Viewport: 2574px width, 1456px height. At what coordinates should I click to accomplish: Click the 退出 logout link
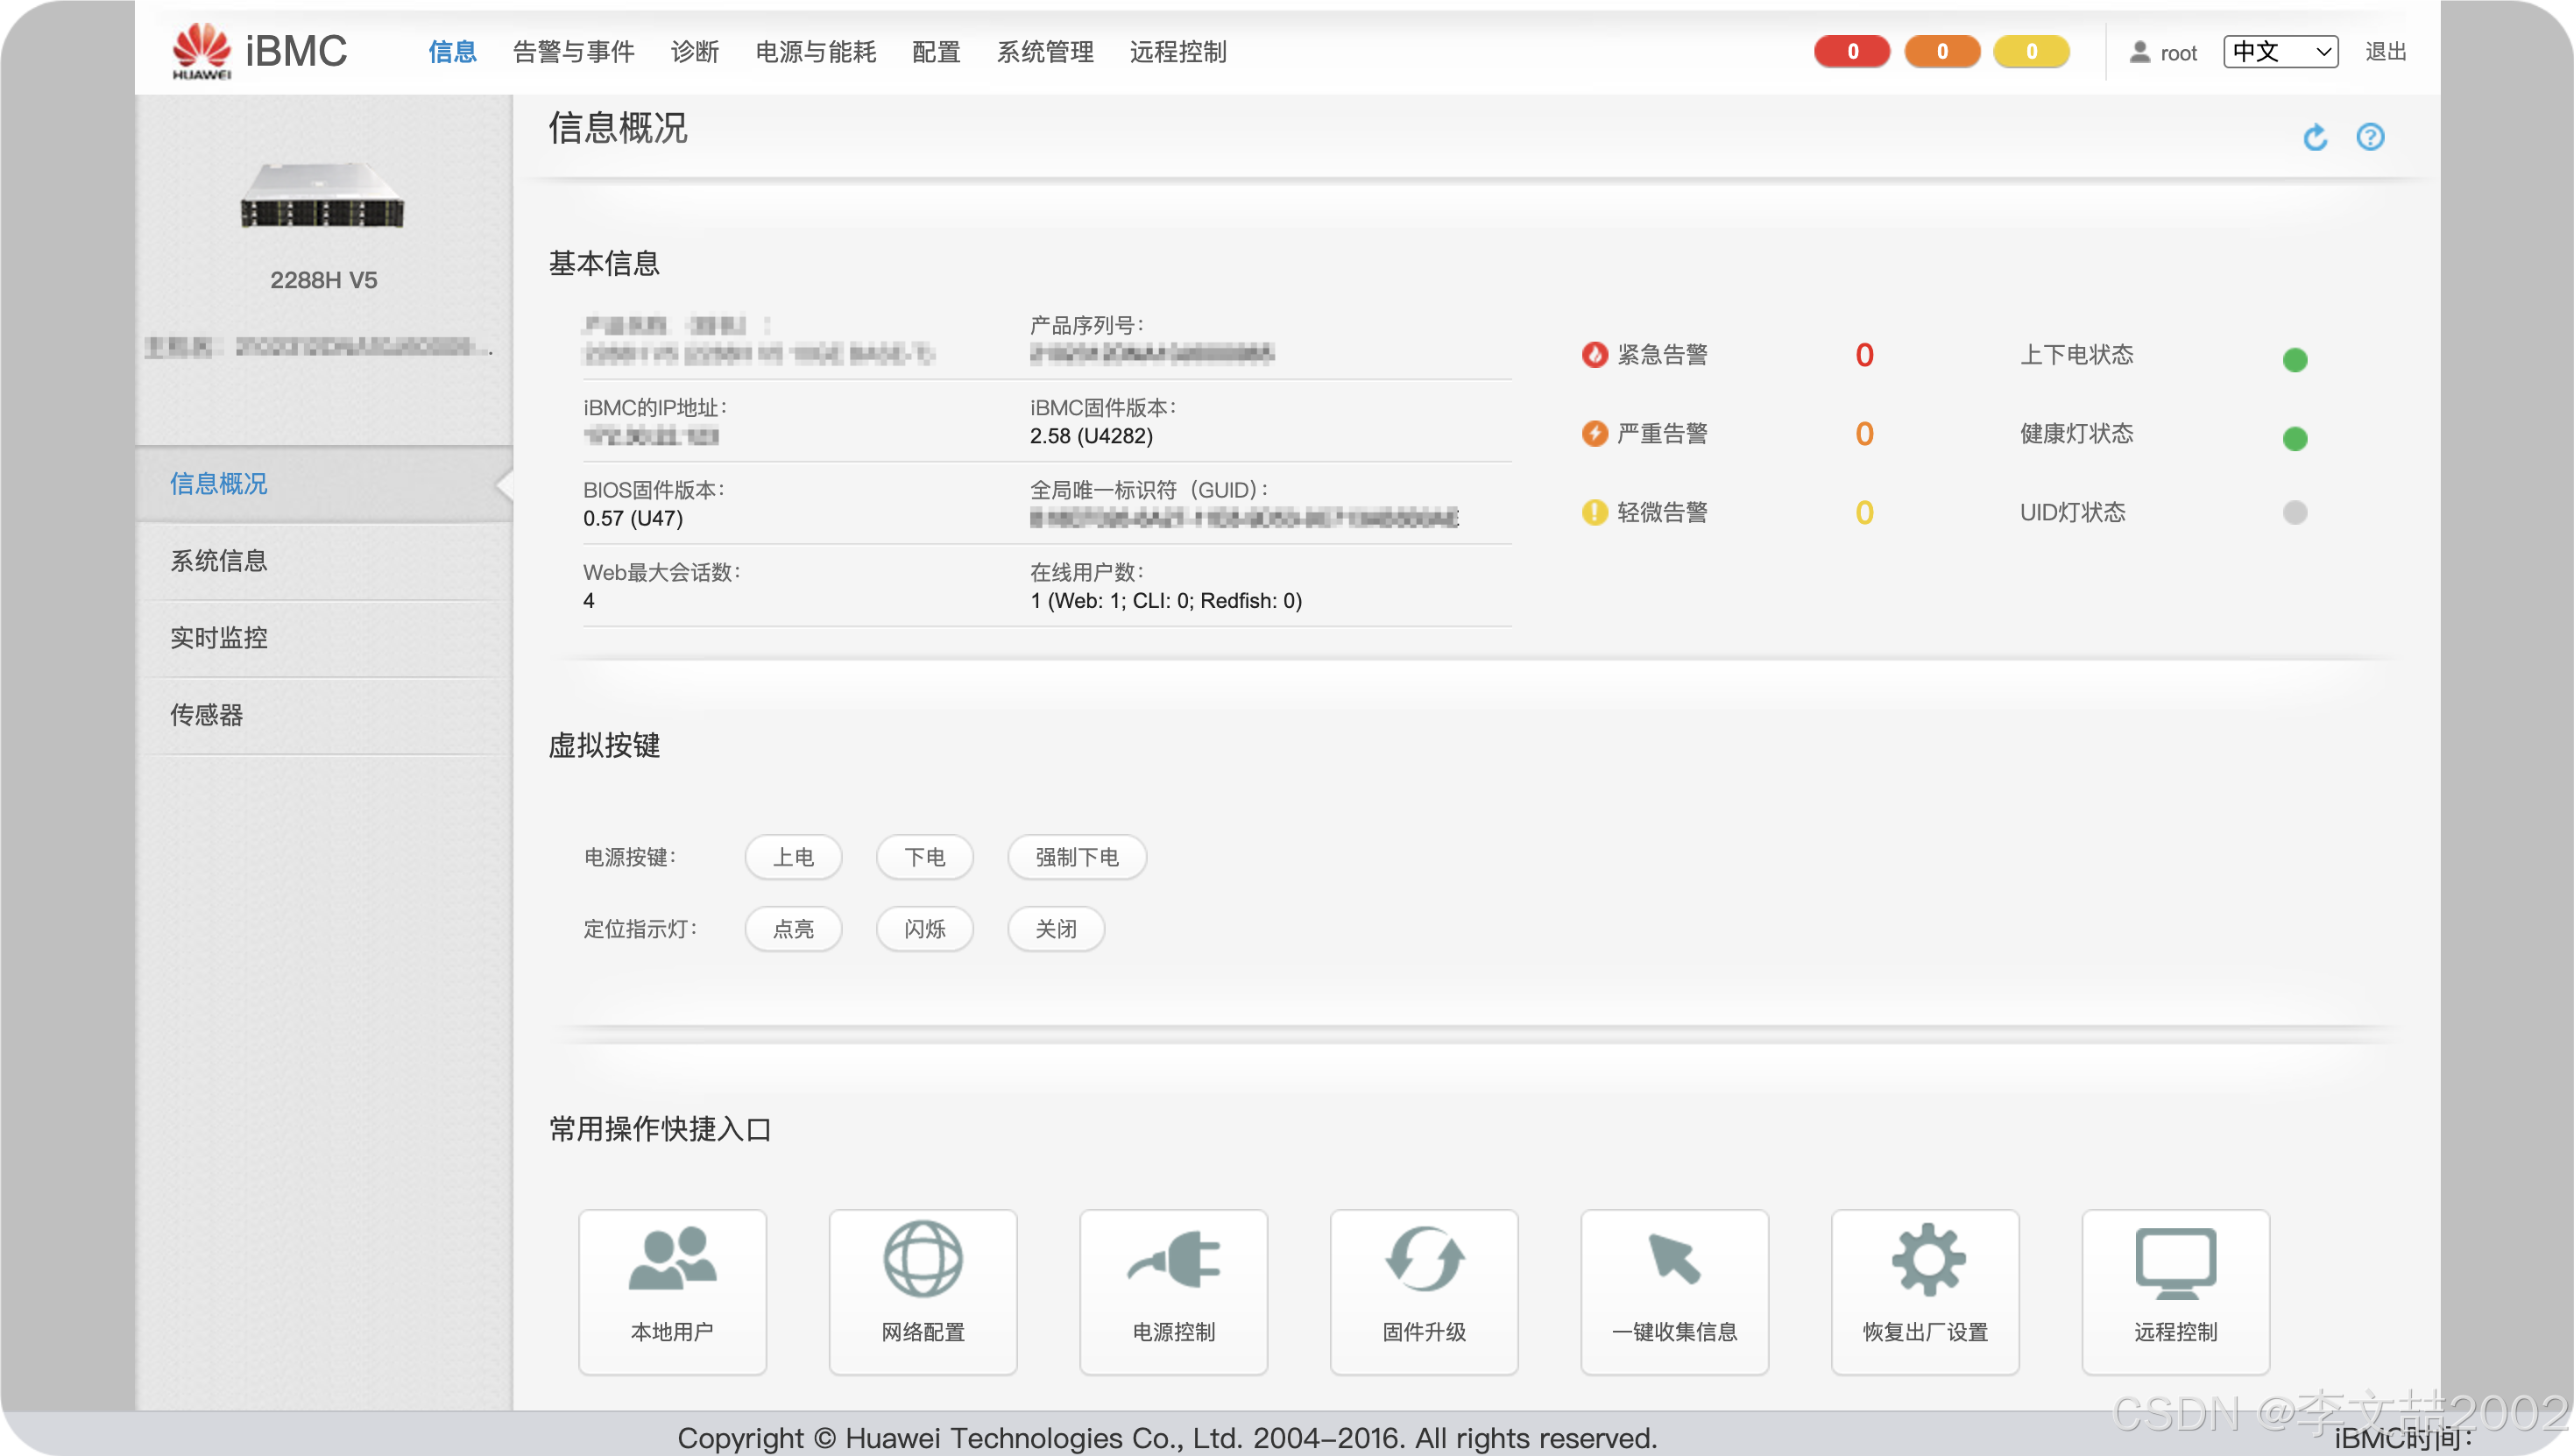2385,52
